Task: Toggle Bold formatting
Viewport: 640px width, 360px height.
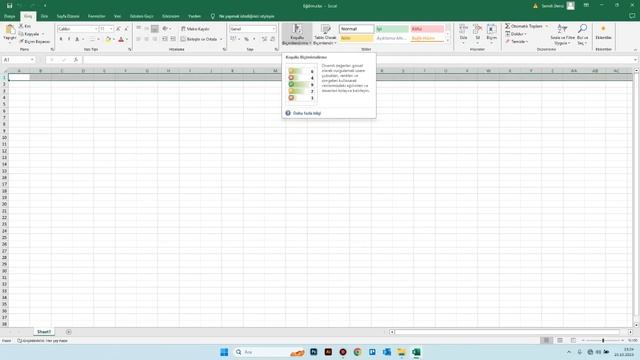Action: (61, 39)
